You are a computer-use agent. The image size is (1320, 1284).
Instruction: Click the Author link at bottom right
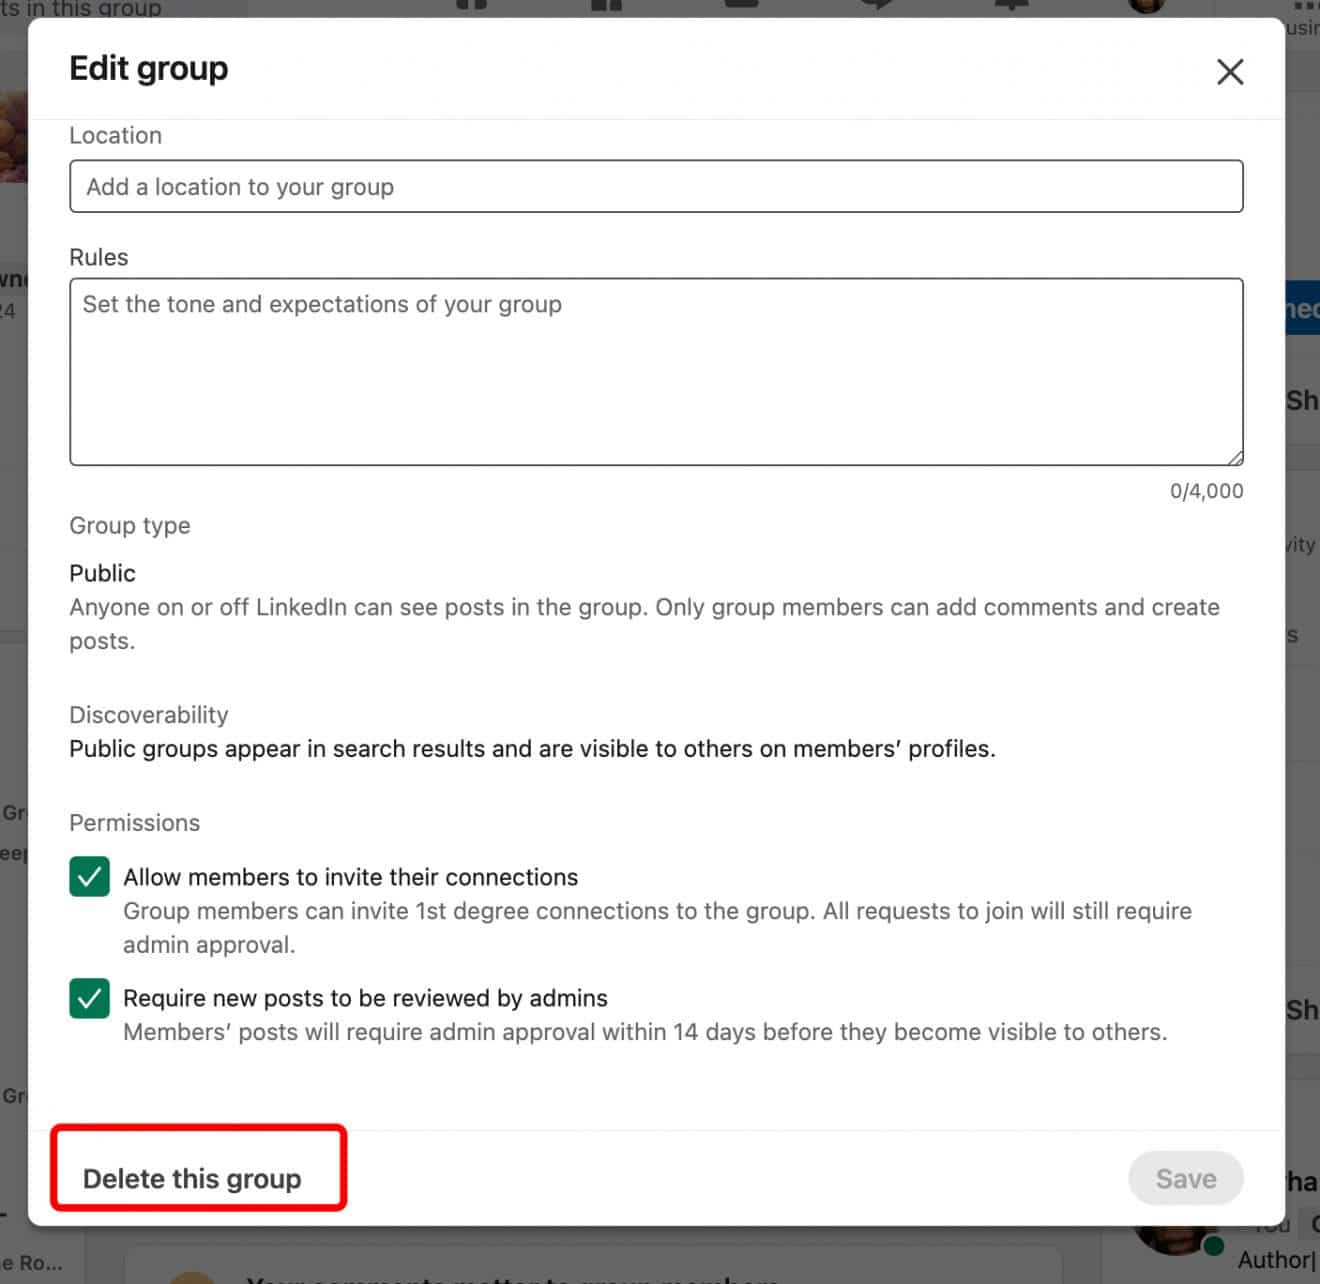[1277, 1260]
